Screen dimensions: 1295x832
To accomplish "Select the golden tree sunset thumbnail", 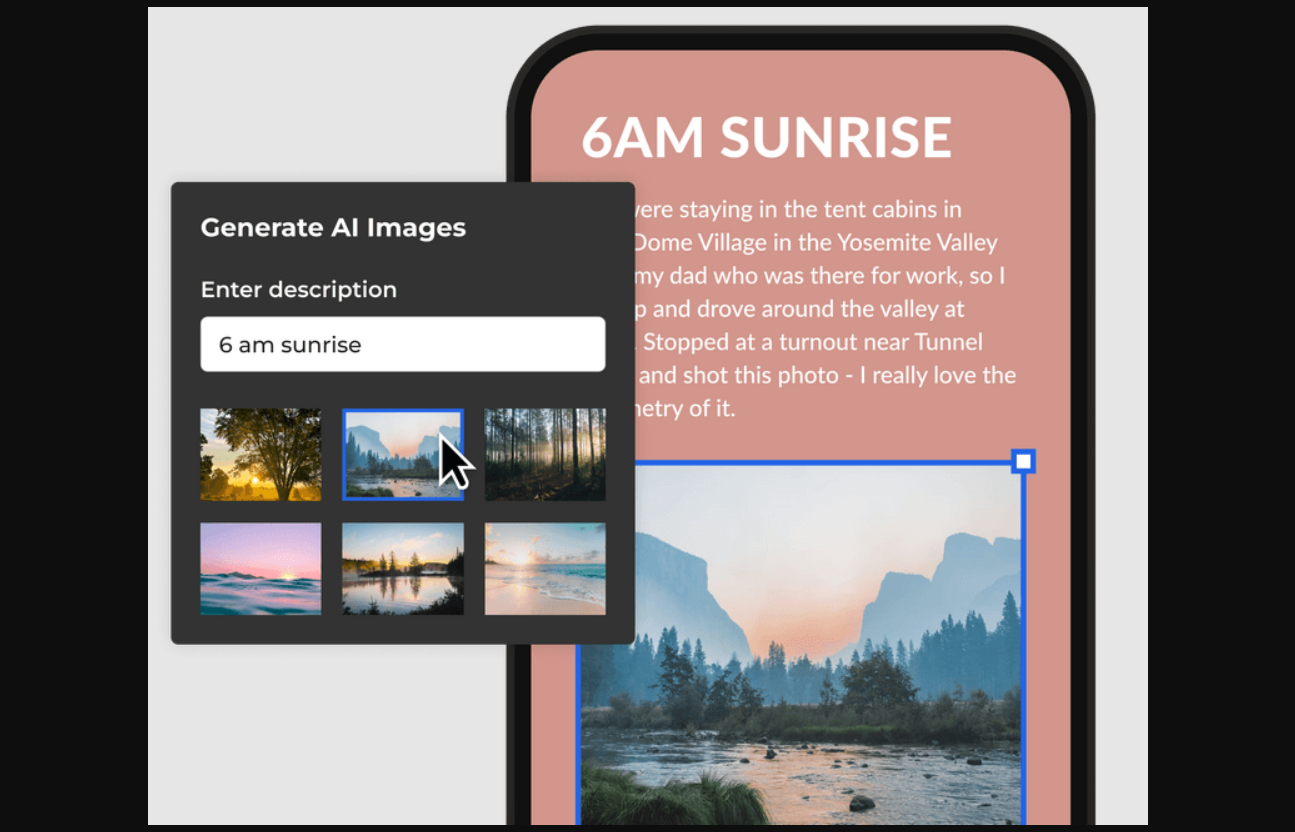I will pyautogui.click(x=260, y=454).
